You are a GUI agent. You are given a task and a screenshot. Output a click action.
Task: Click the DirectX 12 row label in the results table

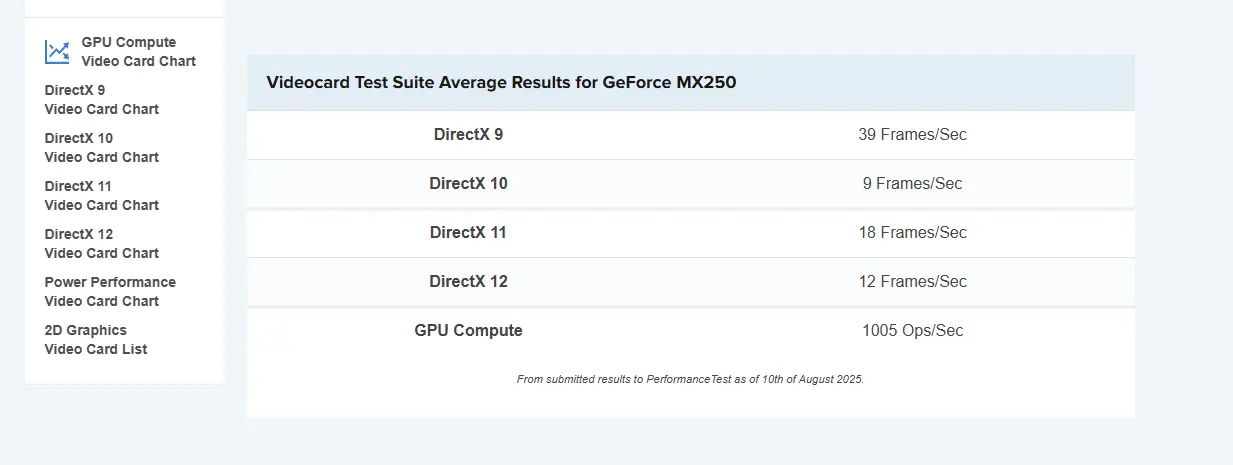[x=468, y=281]
